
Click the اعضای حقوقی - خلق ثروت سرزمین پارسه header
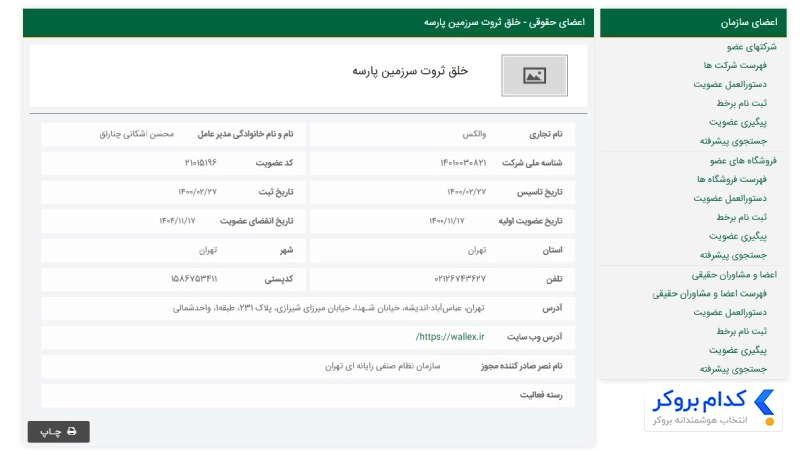click(x=308, y=22)
